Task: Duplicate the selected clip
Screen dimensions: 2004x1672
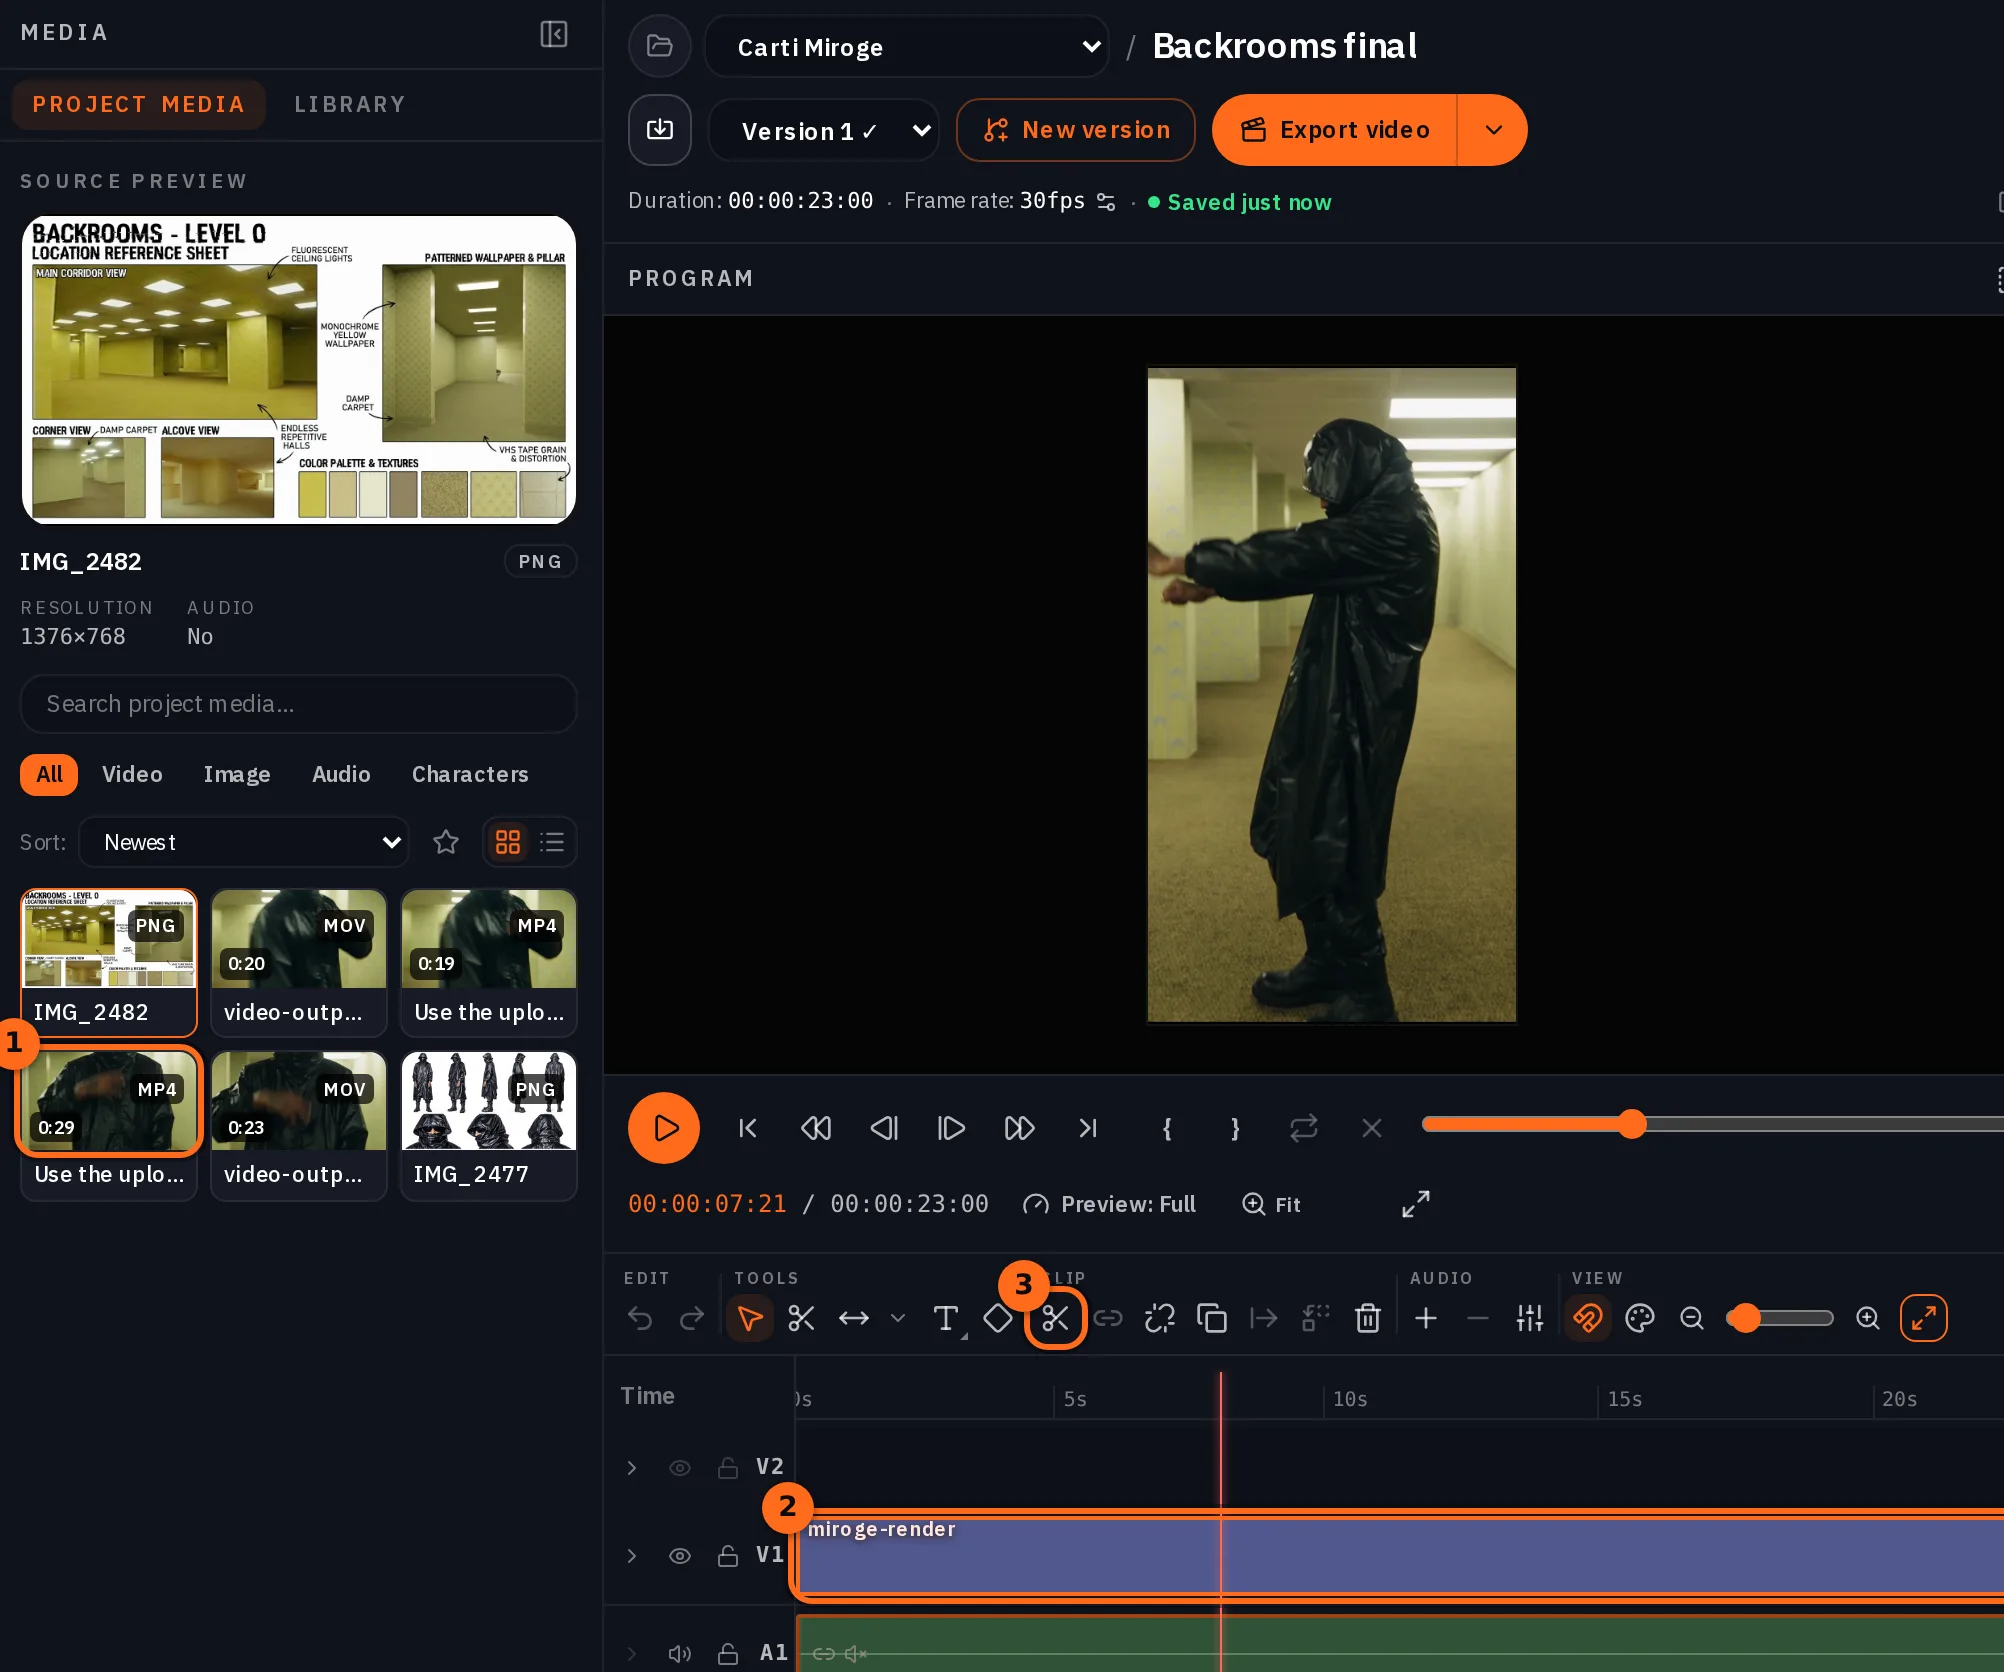Action: coord(1212,1318)
